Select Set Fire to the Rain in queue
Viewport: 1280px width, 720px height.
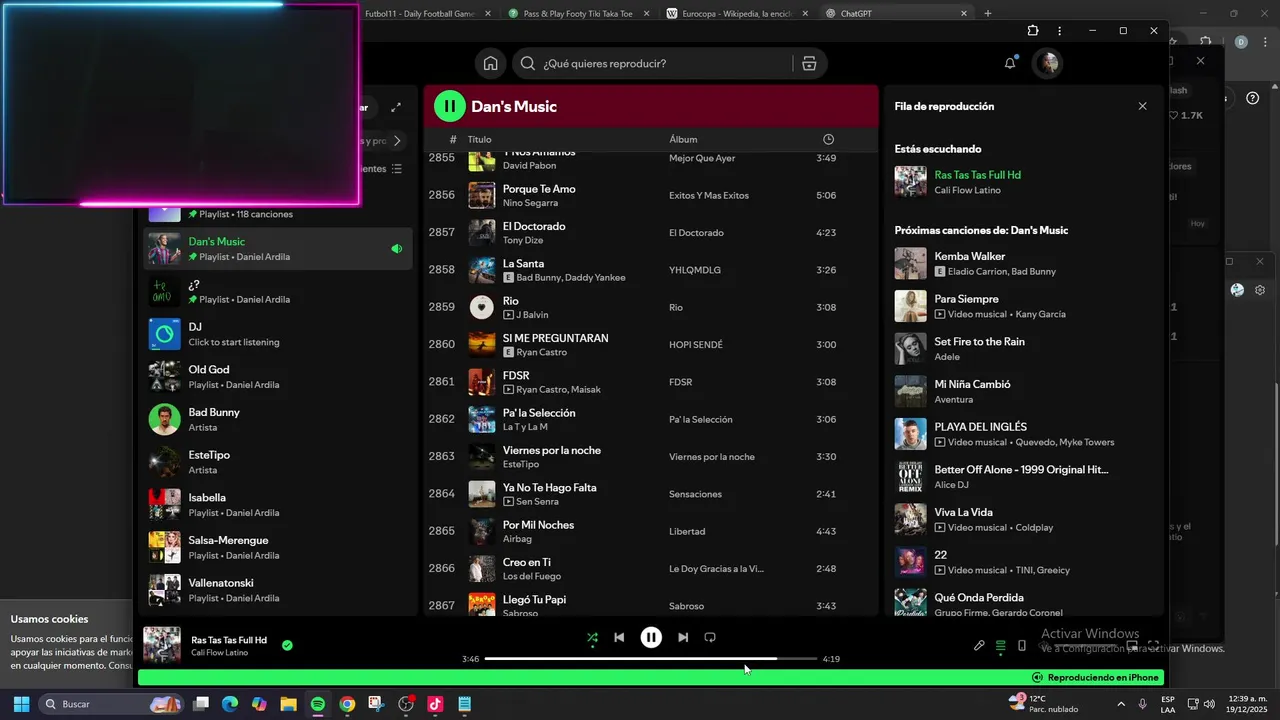[x=1023, y=349]
